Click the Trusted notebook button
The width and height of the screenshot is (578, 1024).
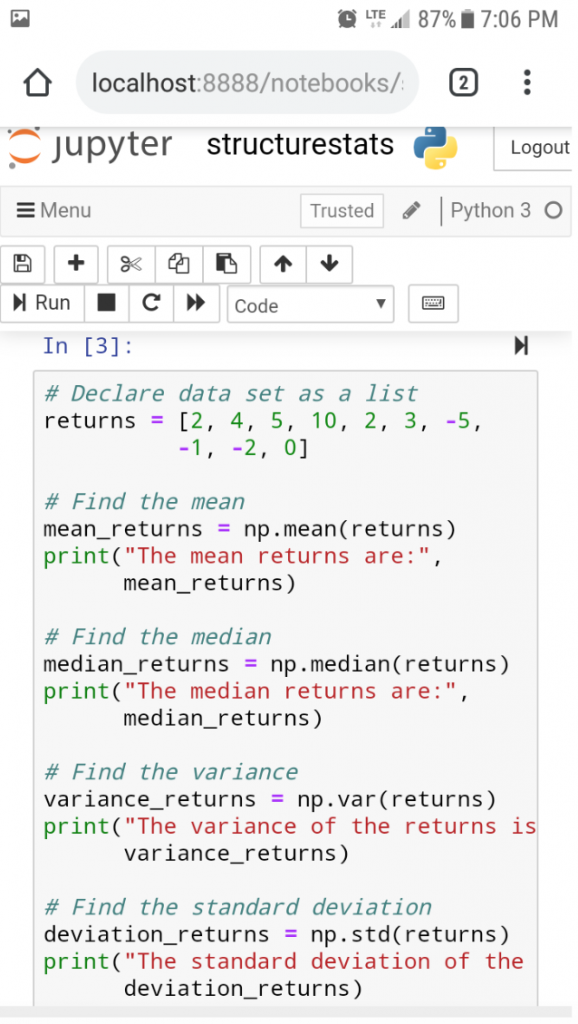pyautogui.click(x=342, y=211)
